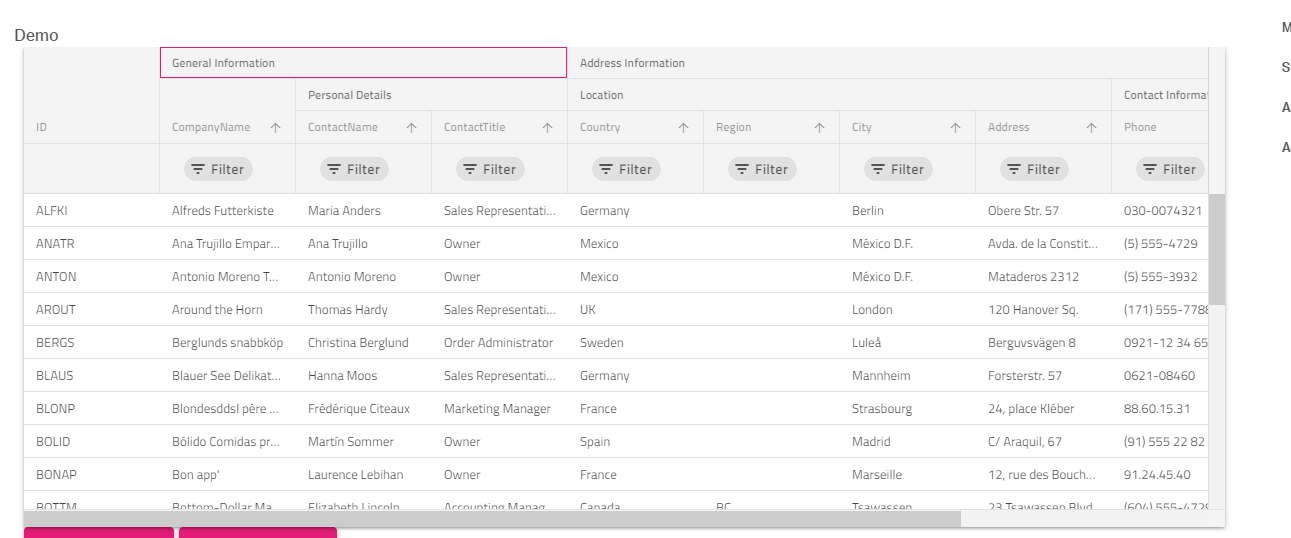The width and height of the screenshot is (1291, 538).
Task: Select Thomas Hardy contact name cell
Action: pos(363,310)
